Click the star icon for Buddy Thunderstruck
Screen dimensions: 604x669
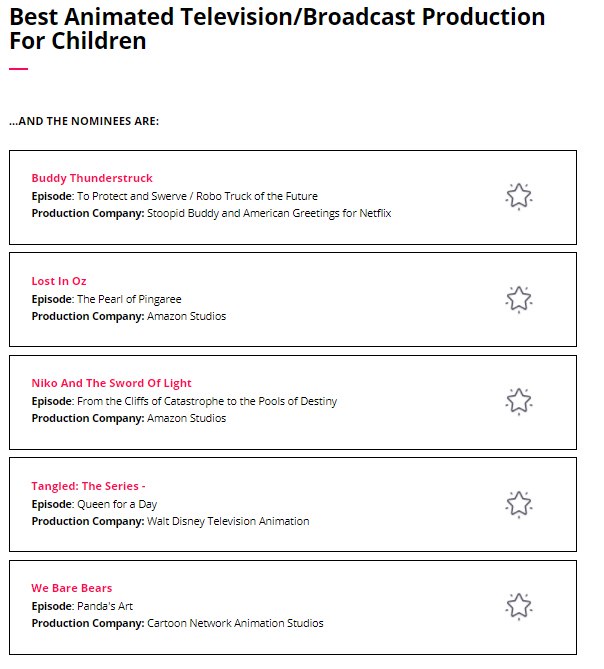pyautogui.click(x=518, y=196)
